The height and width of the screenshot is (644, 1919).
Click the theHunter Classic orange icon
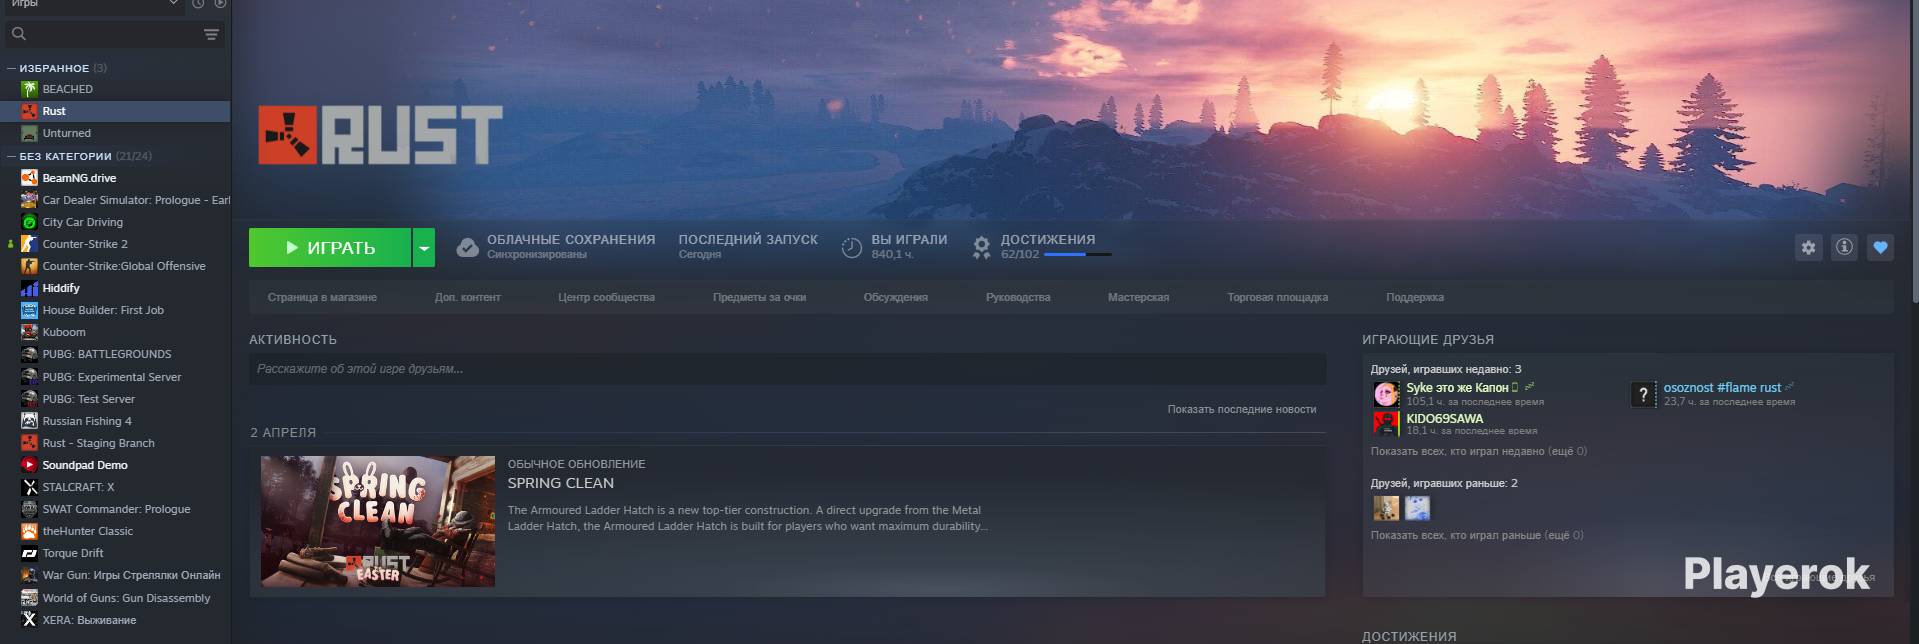tap(29, 531)
